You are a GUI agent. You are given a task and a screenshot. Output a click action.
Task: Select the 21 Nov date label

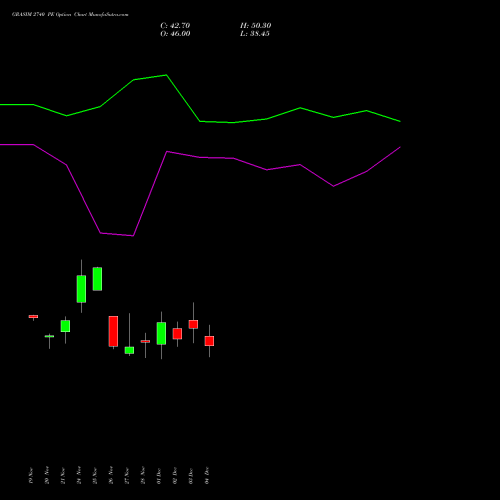(63, 475)
